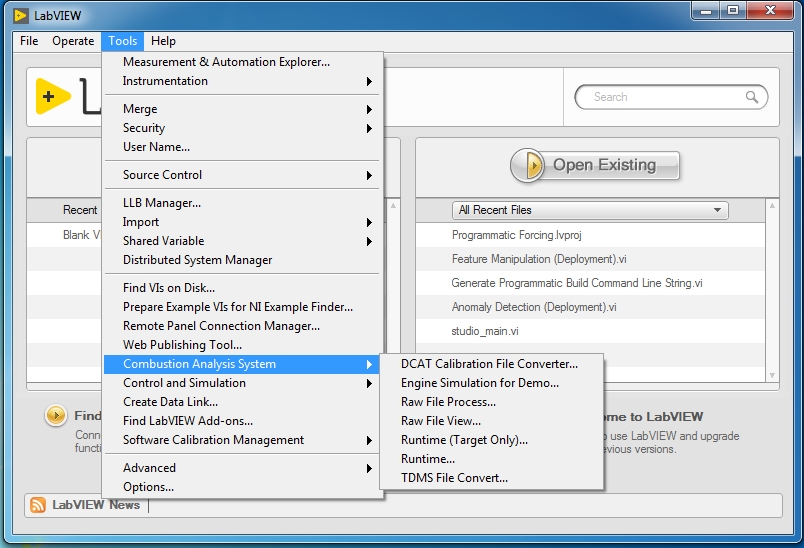Open Distributed System Manager
The width and height of the screenshot is (804, 548).
click(x=242, y=260)
